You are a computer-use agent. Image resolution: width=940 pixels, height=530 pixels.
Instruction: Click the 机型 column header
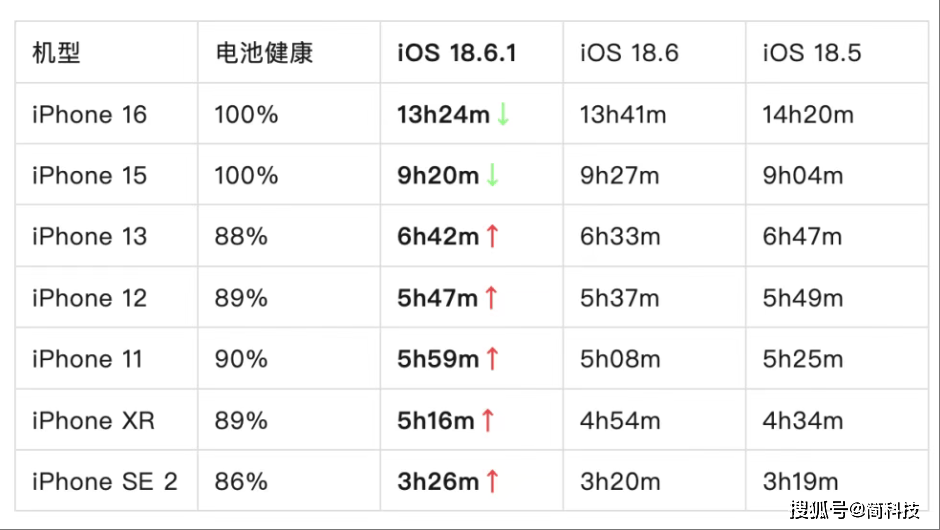(56, 53)
